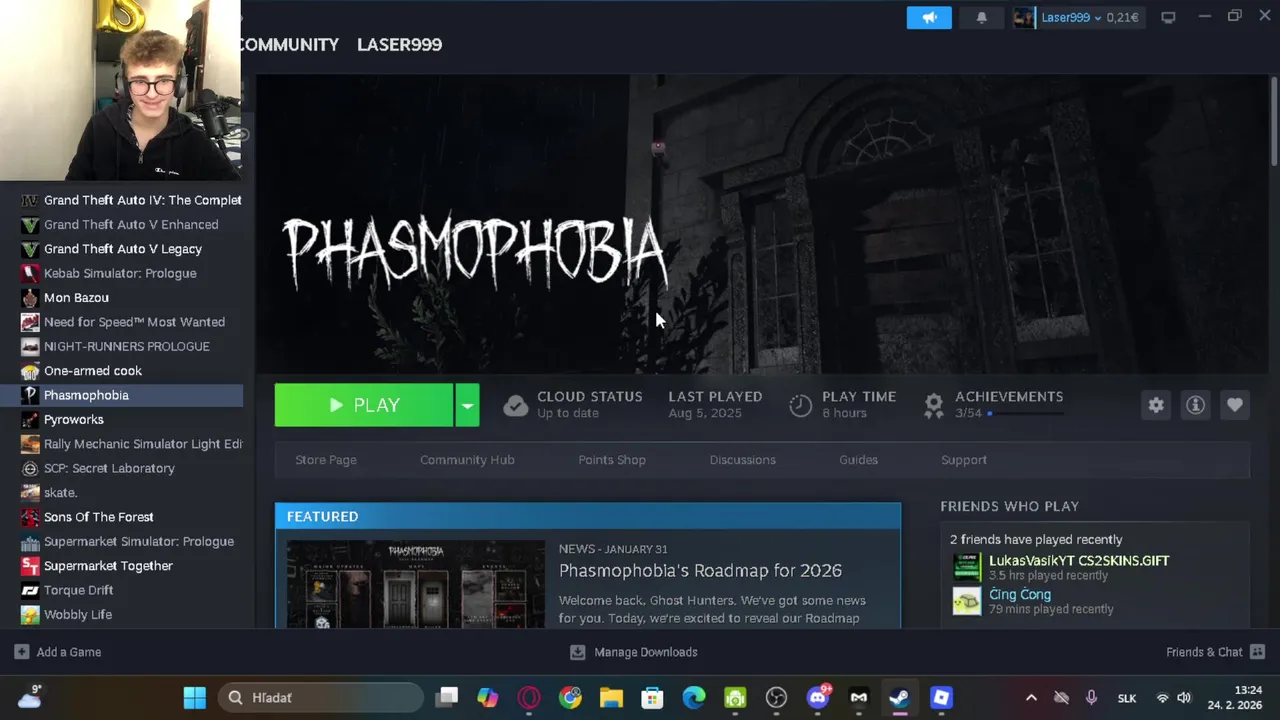Open File Explorer from the taskbar
This screenshot has width=1280, height=720.
click(611, 697)
